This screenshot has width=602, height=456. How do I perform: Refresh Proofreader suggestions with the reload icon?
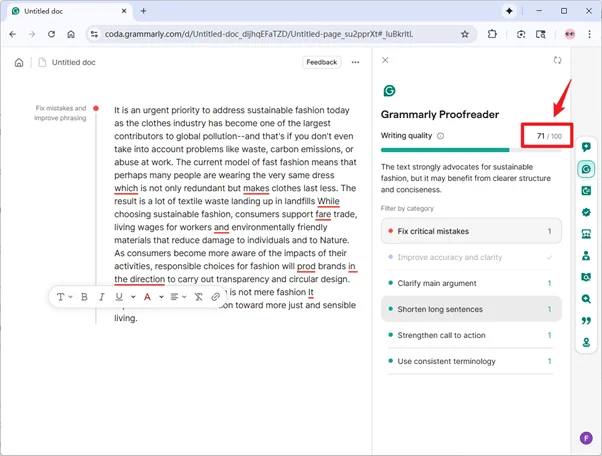point(557,61)
